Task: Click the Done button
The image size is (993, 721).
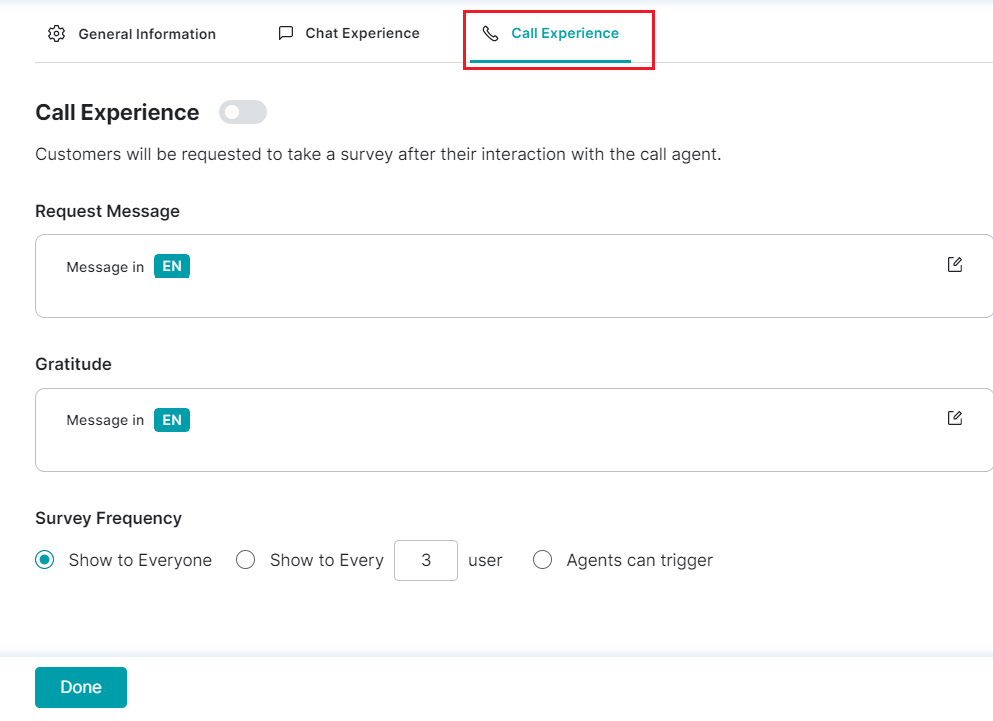Action: [81, 687]
